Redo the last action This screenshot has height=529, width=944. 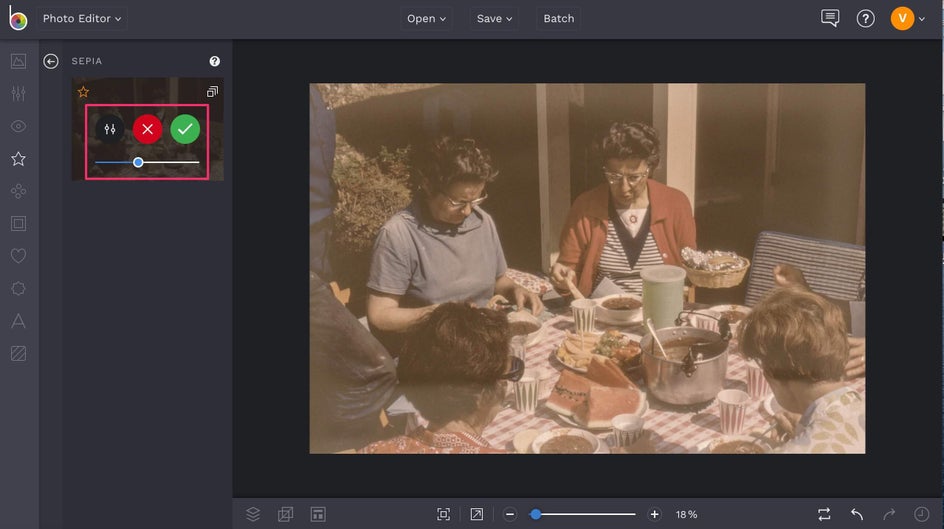(x=889, y=514)
